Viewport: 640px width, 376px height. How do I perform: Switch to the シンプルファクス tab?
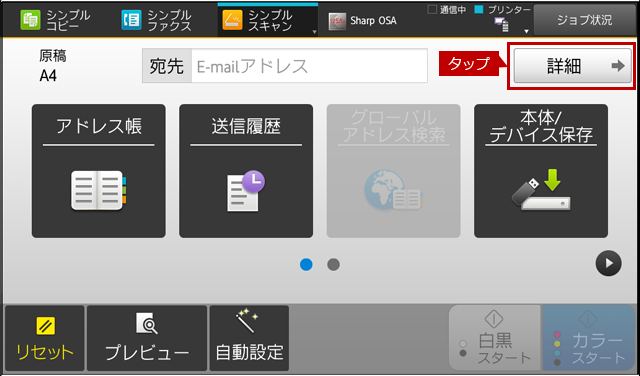[157, 21]
